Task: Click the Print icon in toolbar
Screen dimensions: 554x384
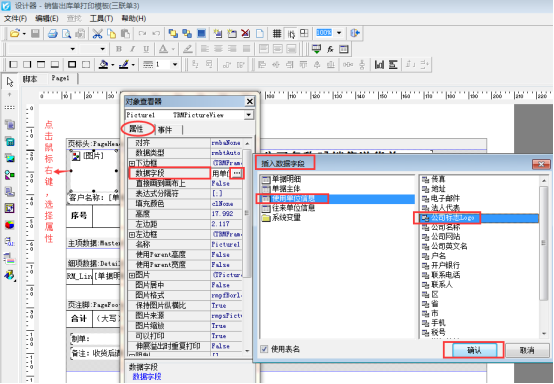Action: tap(53, 34)
